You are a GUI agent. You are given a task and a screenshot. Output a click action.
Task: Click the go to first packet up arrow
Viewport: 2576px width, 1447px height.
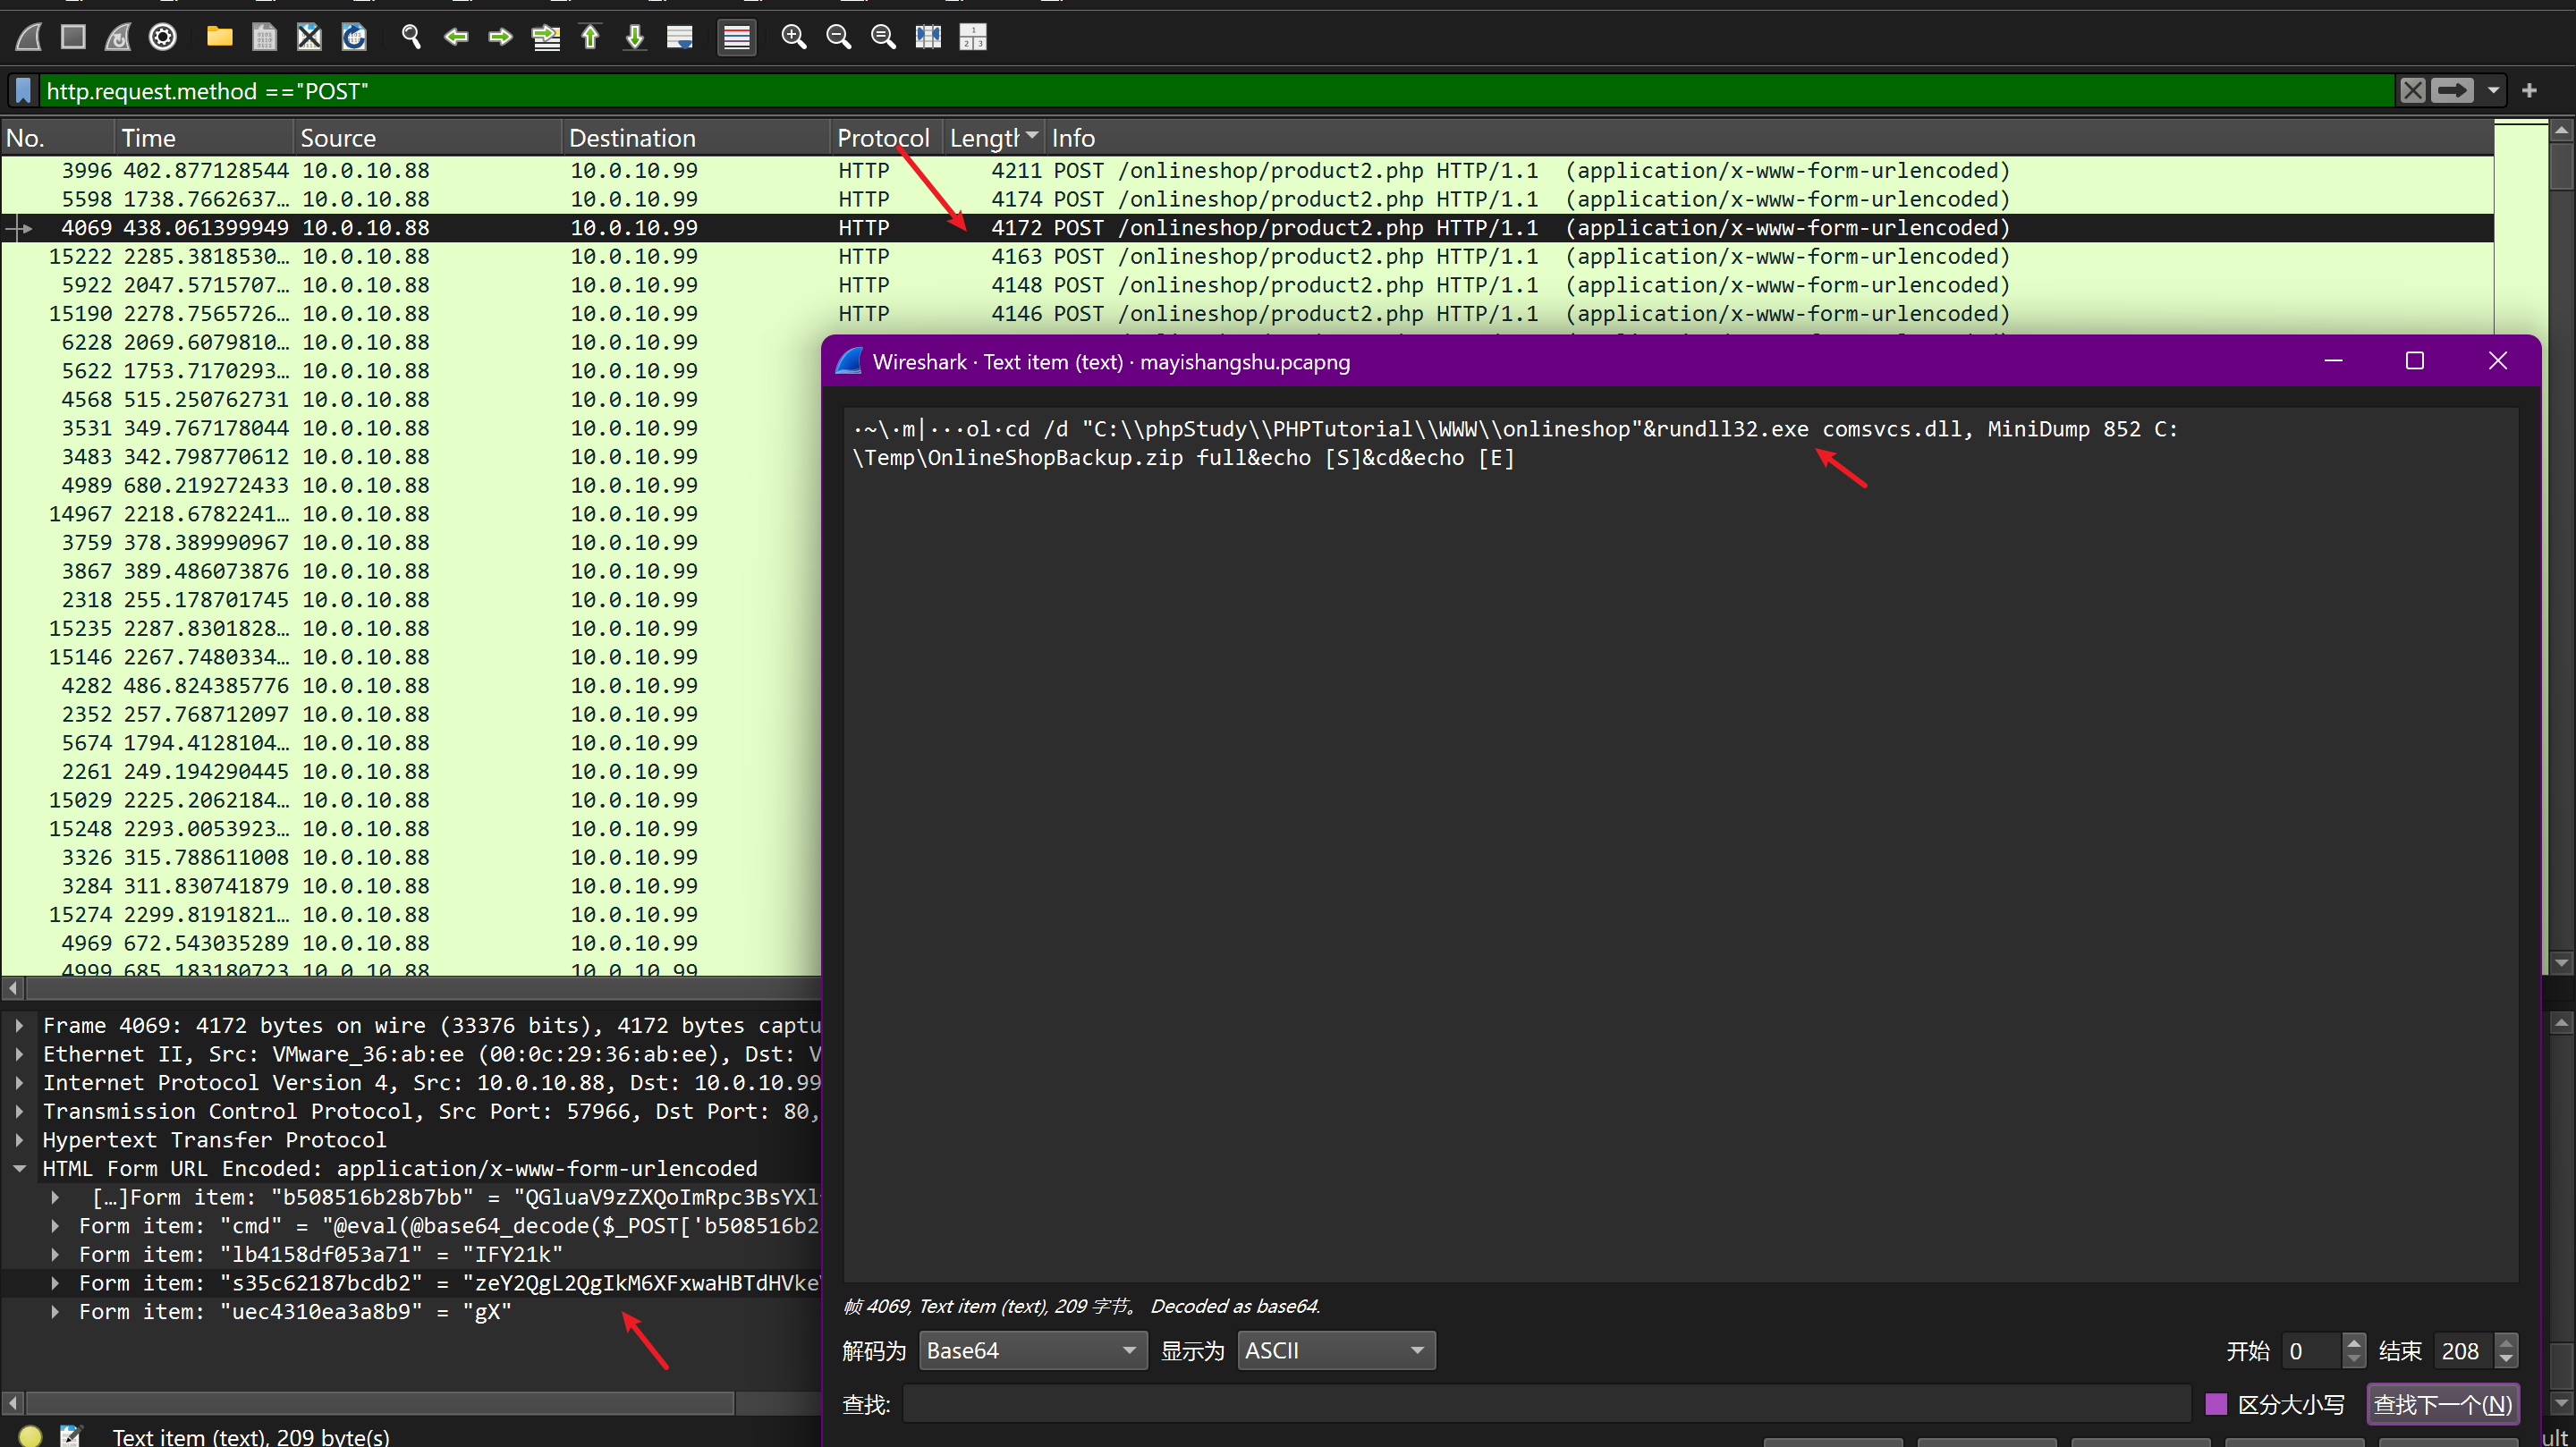coord(590,38)
